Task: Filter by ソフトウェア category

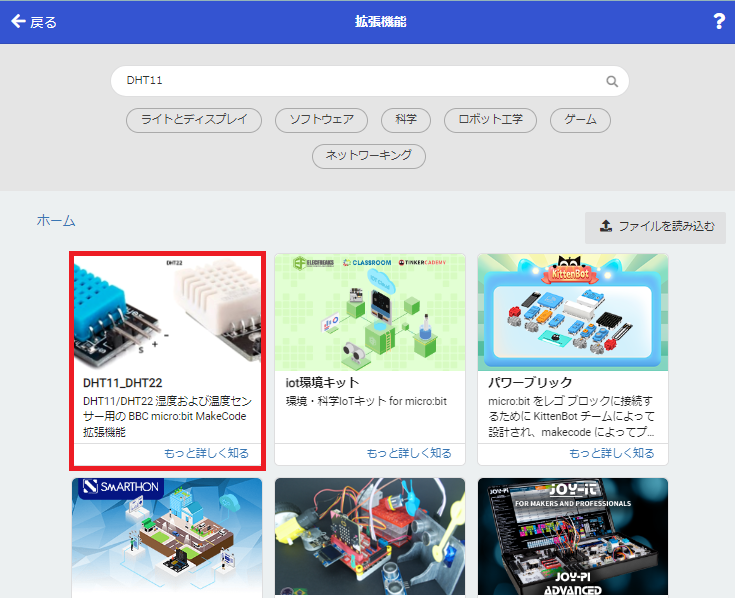Action: 321,120
